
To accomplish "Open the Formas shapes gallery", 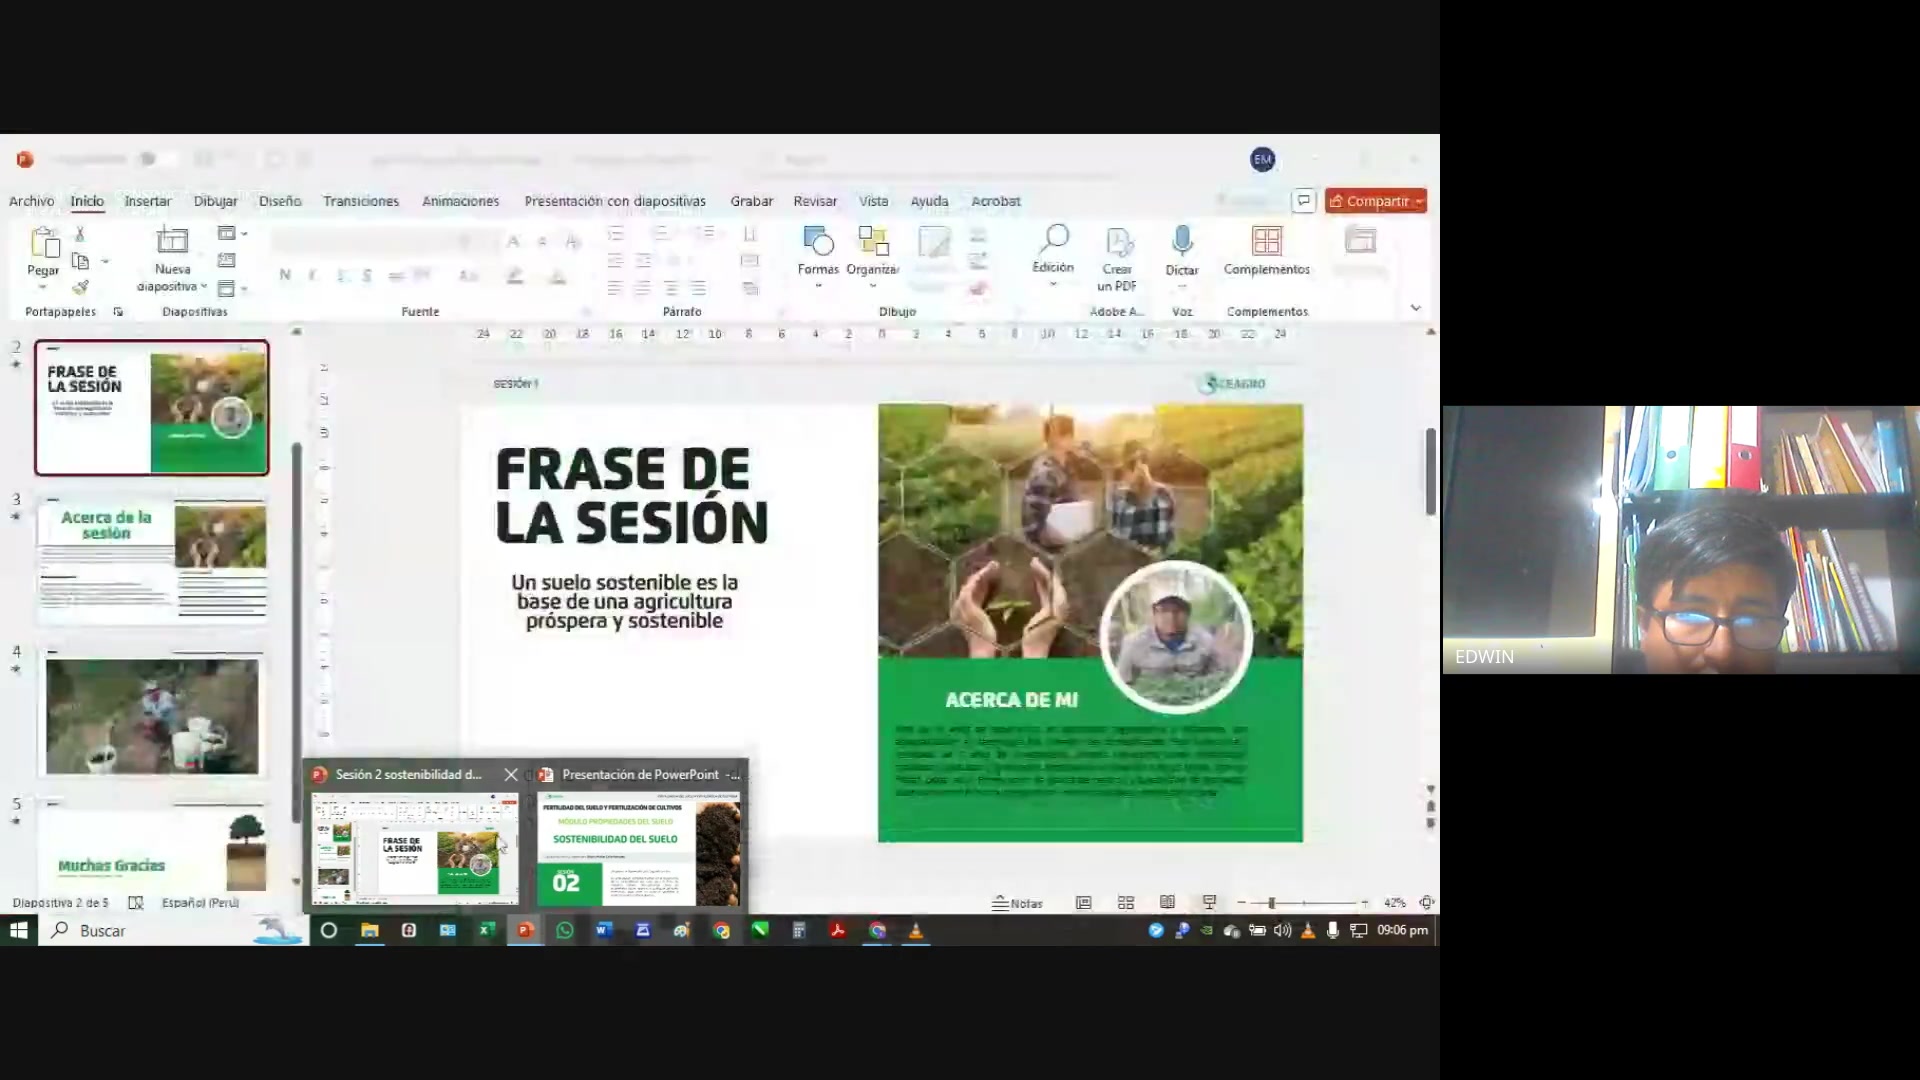I will coord(817,241).
